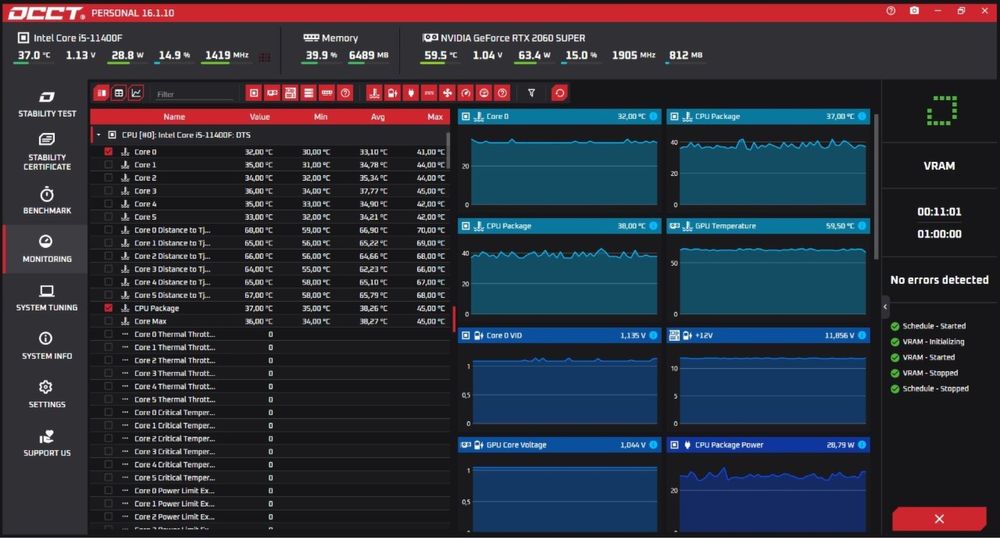Click info circle on CPU Package Power graph

pos(862,445)
